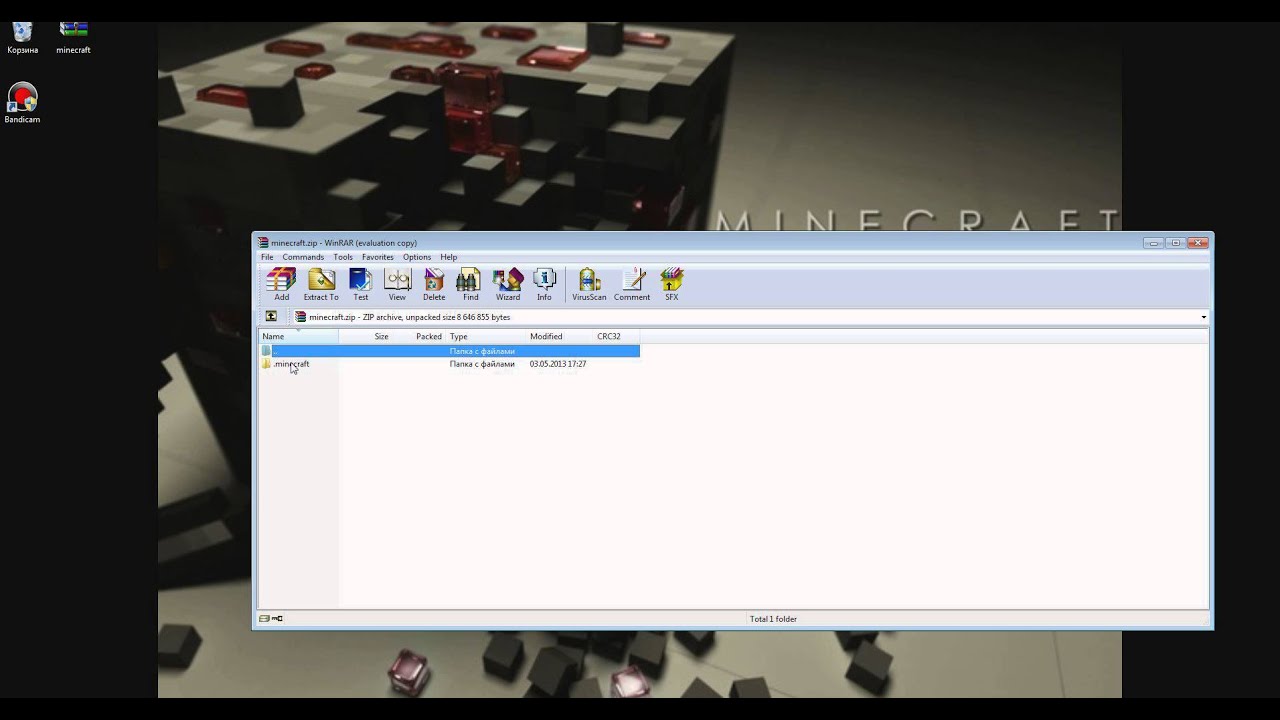Viewport: 1280px width, 720px height.
Task: Run the Test archive tool
Action: [x=360, y=284]
